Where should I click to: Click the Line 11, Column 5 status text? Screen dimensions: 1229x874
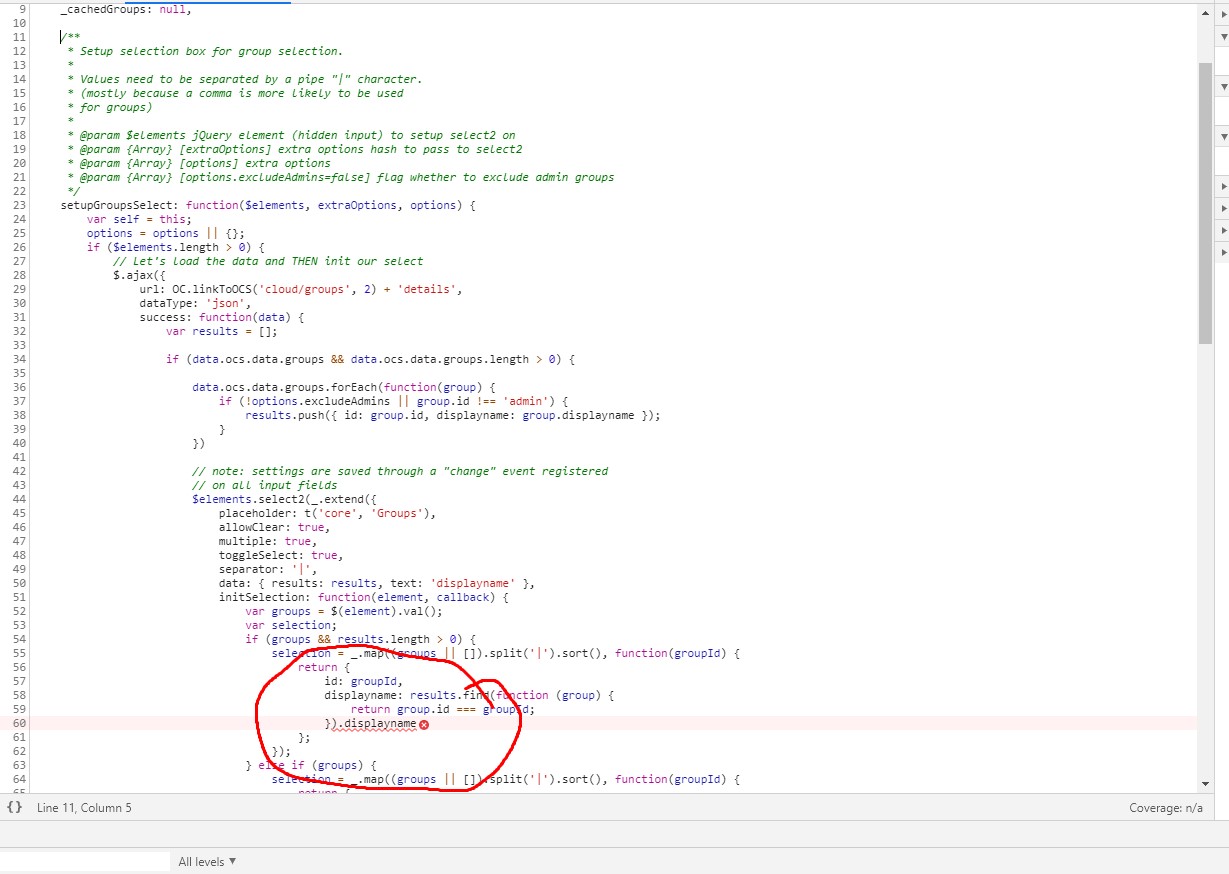pyautogui.click(x=83, y=807)
